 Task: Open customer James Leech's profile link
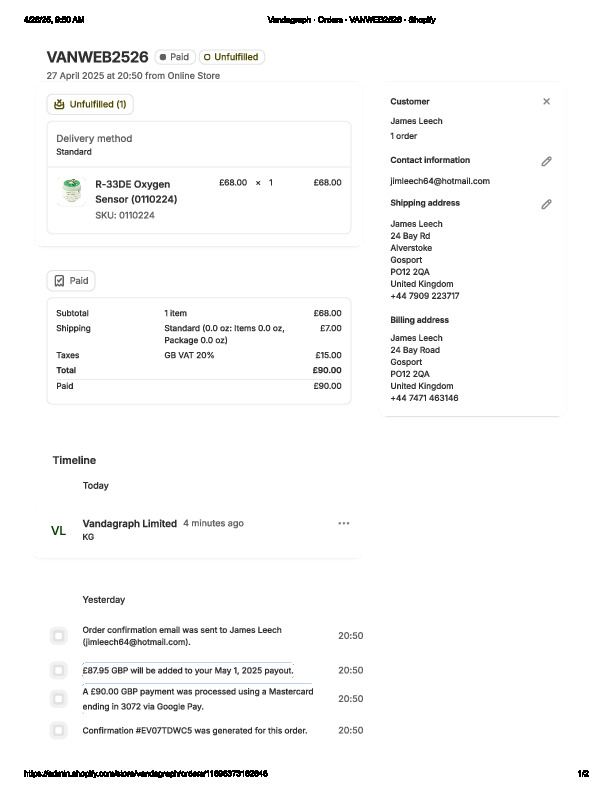click(416, 121)
